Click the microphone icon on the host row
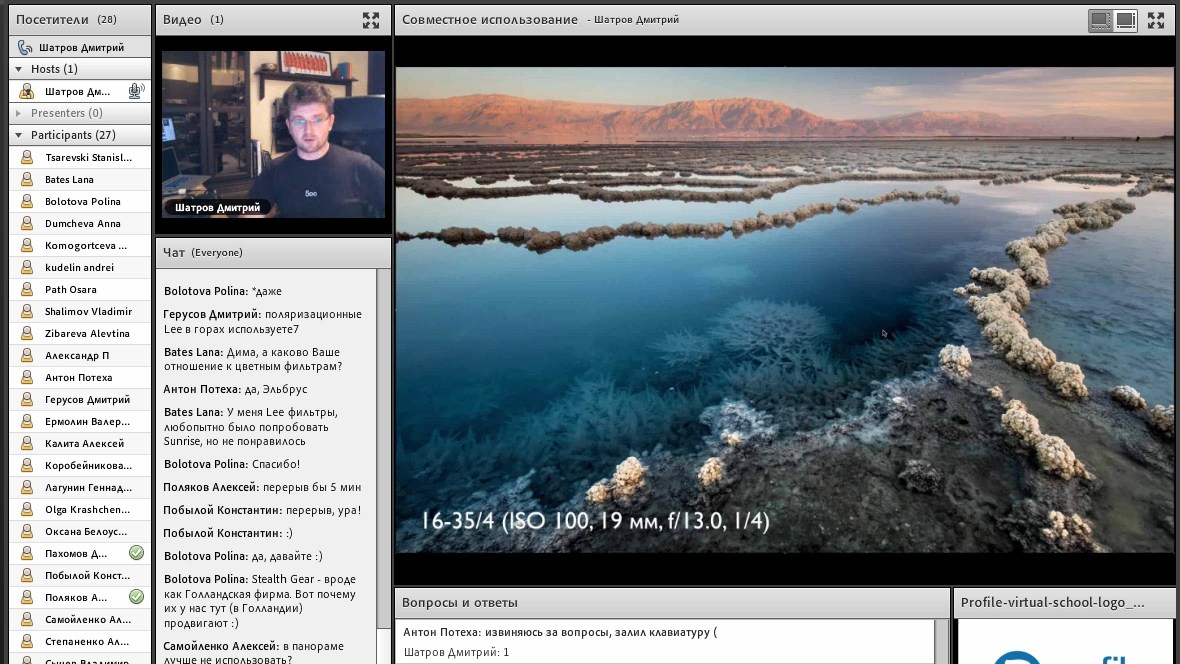 click(135, 91)
